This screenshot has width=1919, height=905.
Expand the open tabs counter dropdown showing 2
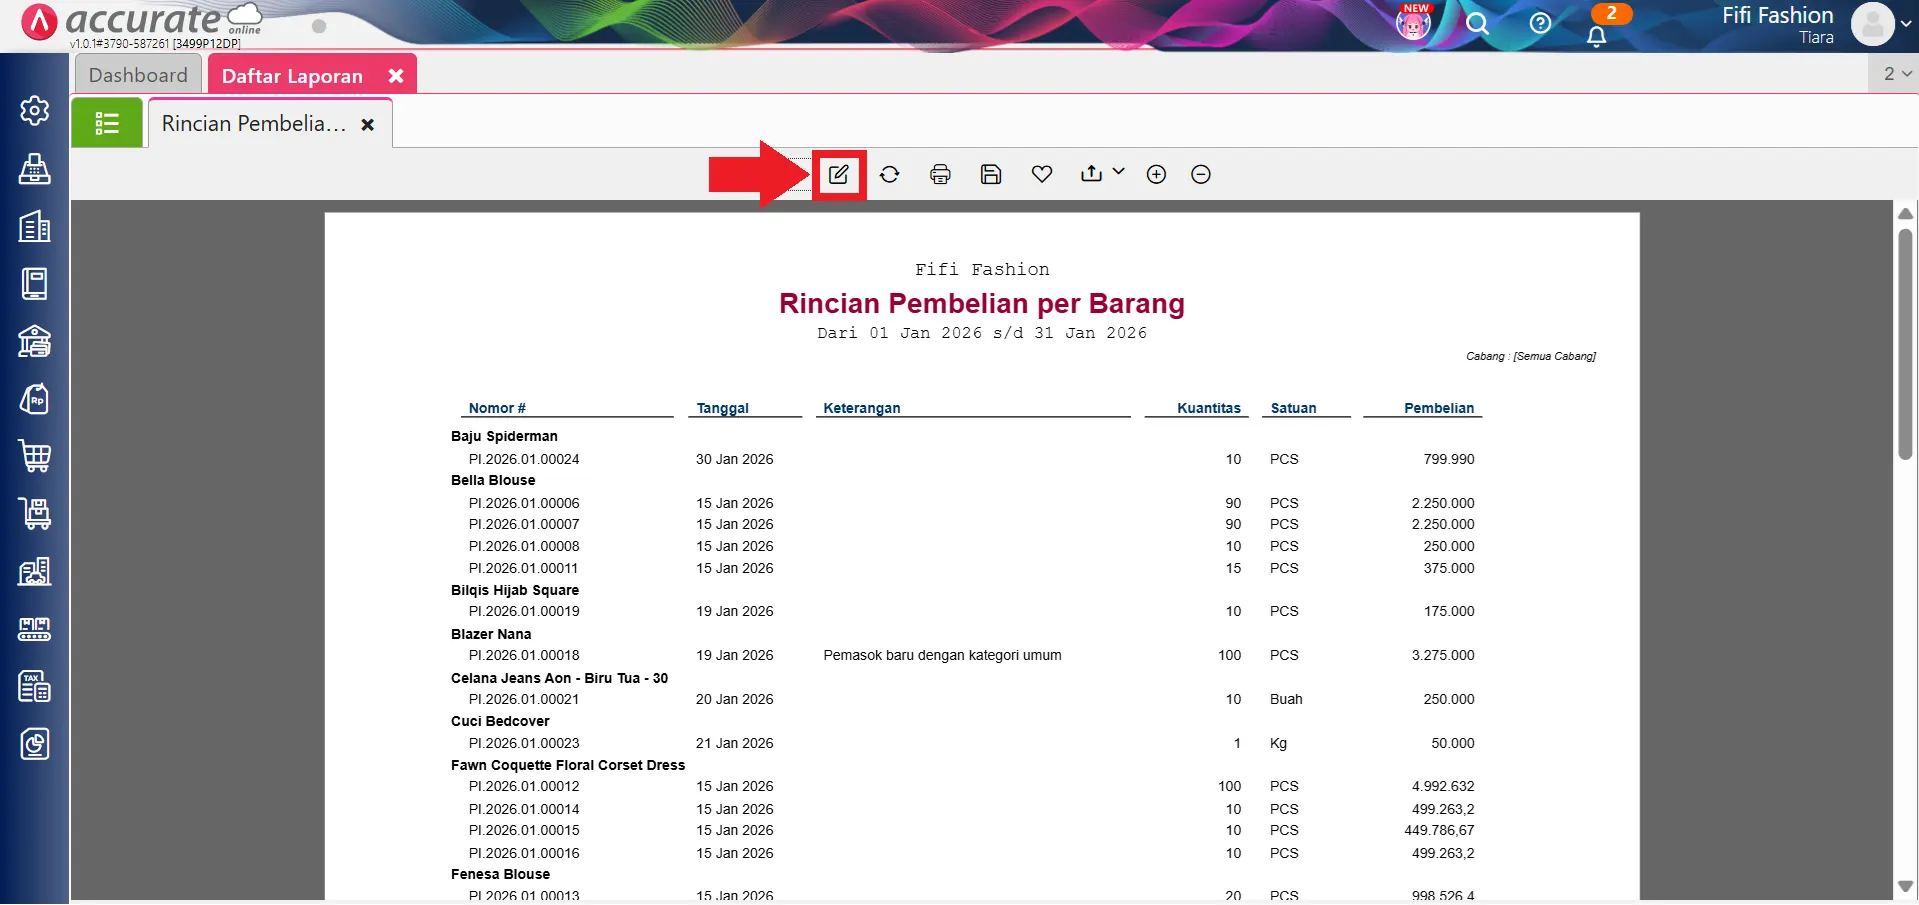click(x=1896, y=74)
